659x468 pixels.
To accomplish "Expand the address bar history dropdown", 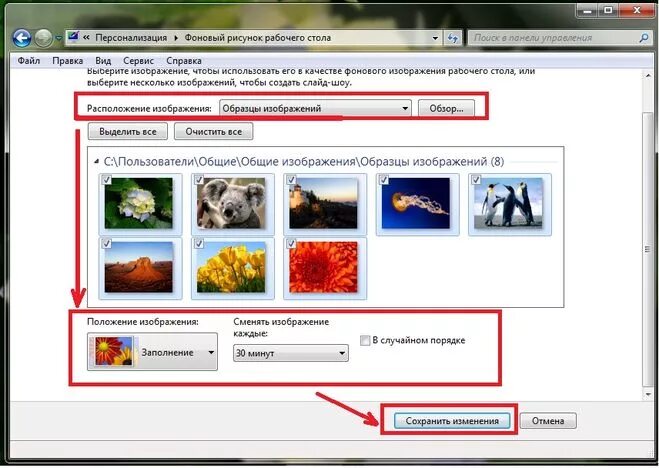I will point(435,38).
